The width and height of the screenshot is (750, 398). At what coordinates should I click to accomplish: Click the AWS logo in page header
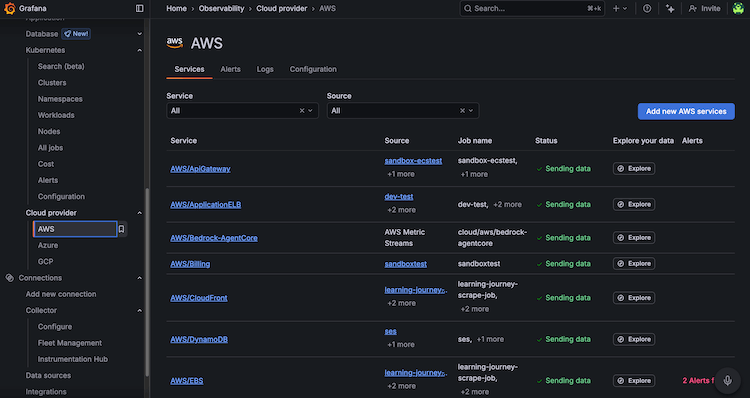[175, 43]
